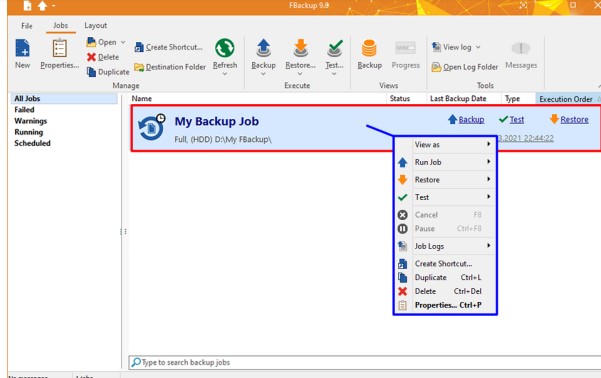601x378 pixels.
Task: Open the quick access toolbar dropdown arrow
Action: [x=54, y=6]
